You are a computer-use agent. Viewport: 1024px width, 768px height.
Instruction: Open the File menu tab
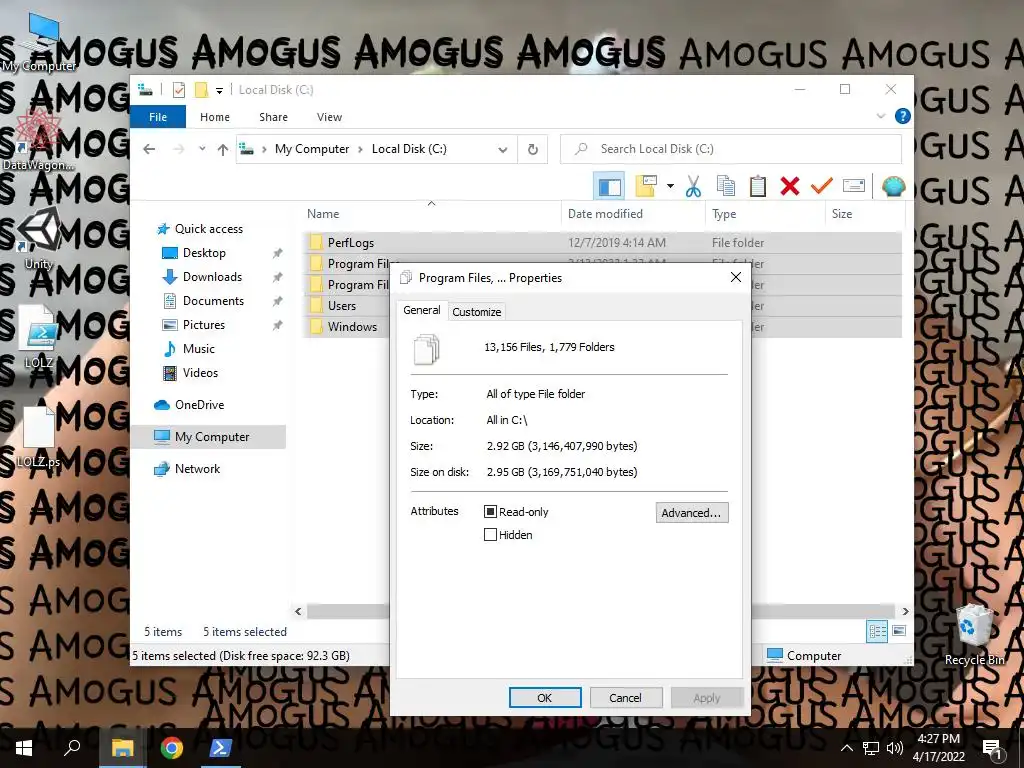158,117
